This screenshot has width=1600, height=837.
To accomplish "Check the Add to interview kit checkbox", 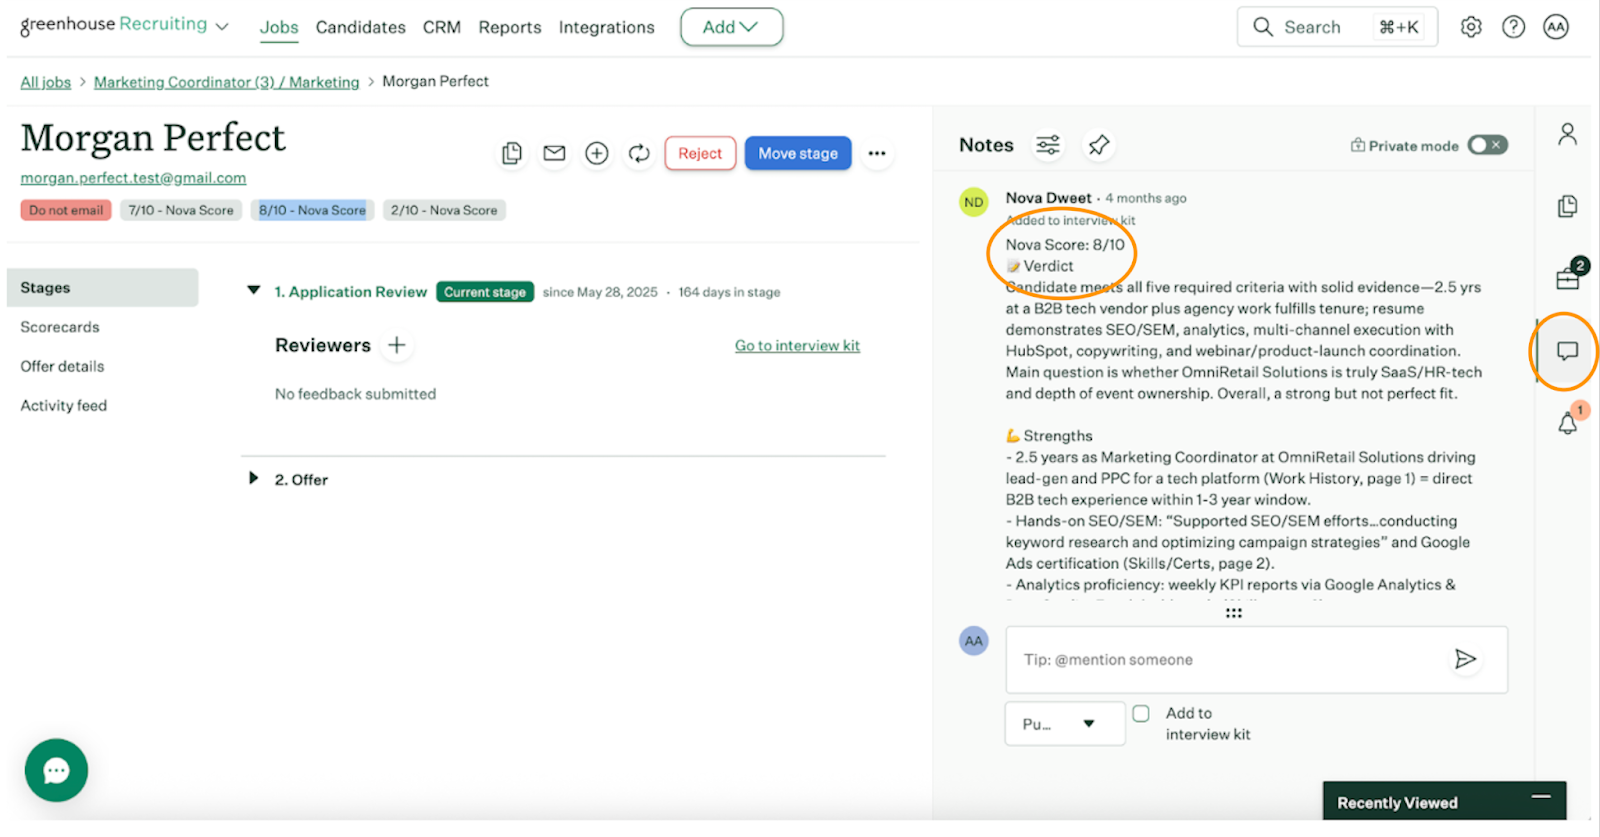I will pyautogui.click(x=1141, y=714).
